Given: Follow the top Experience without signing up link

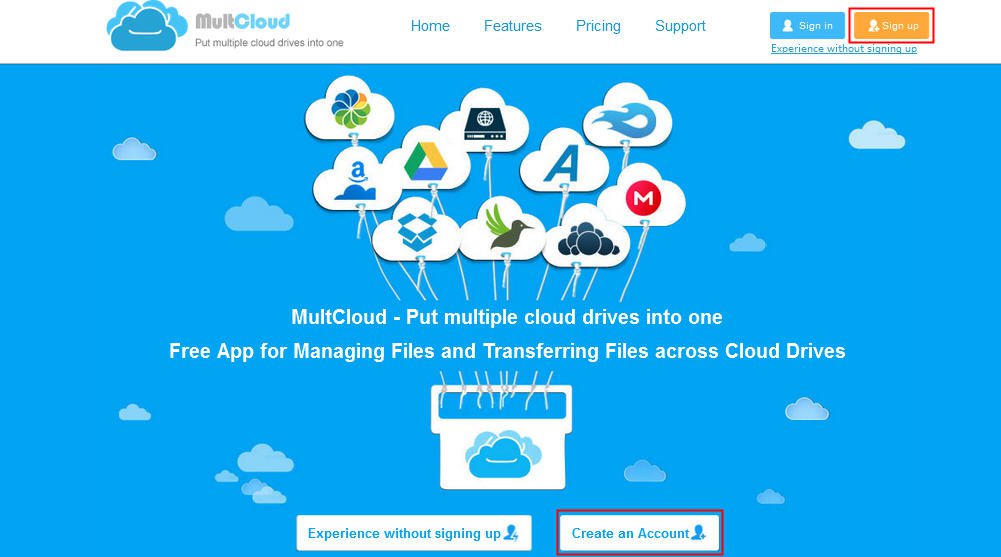Looking at the screenshot, I should 843,48.
